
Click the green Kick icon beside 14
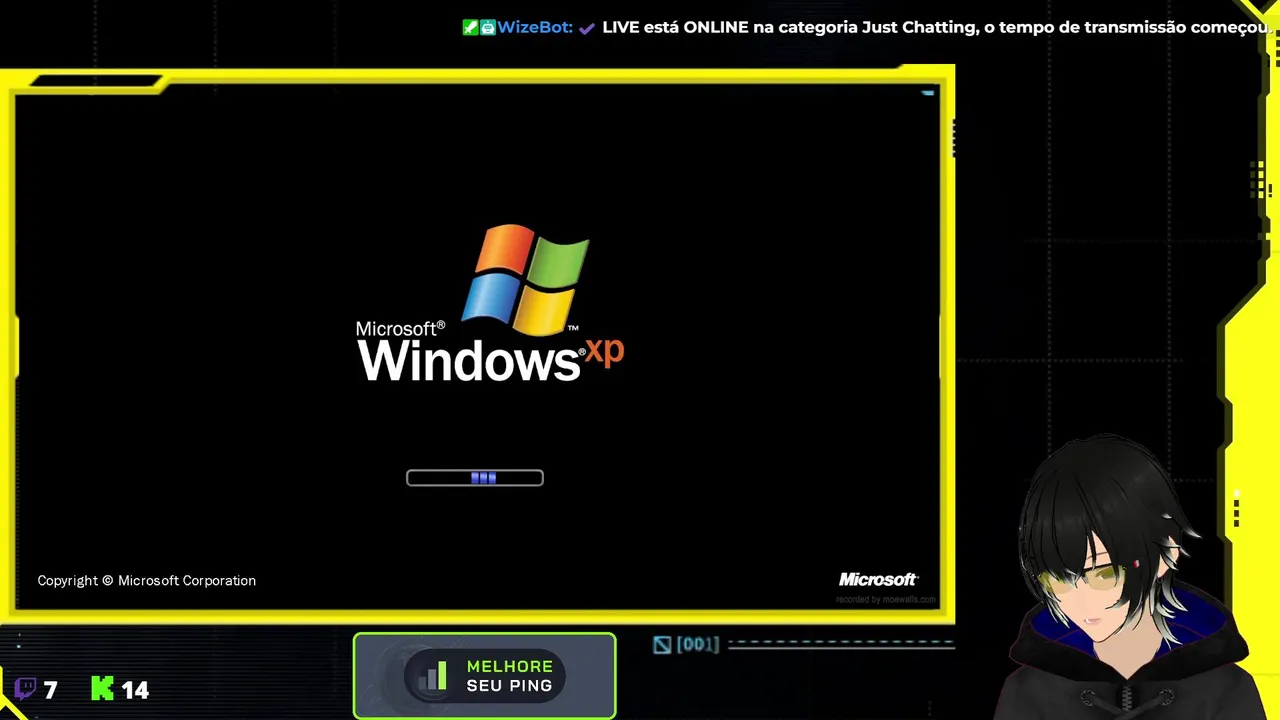coord(102,688)
